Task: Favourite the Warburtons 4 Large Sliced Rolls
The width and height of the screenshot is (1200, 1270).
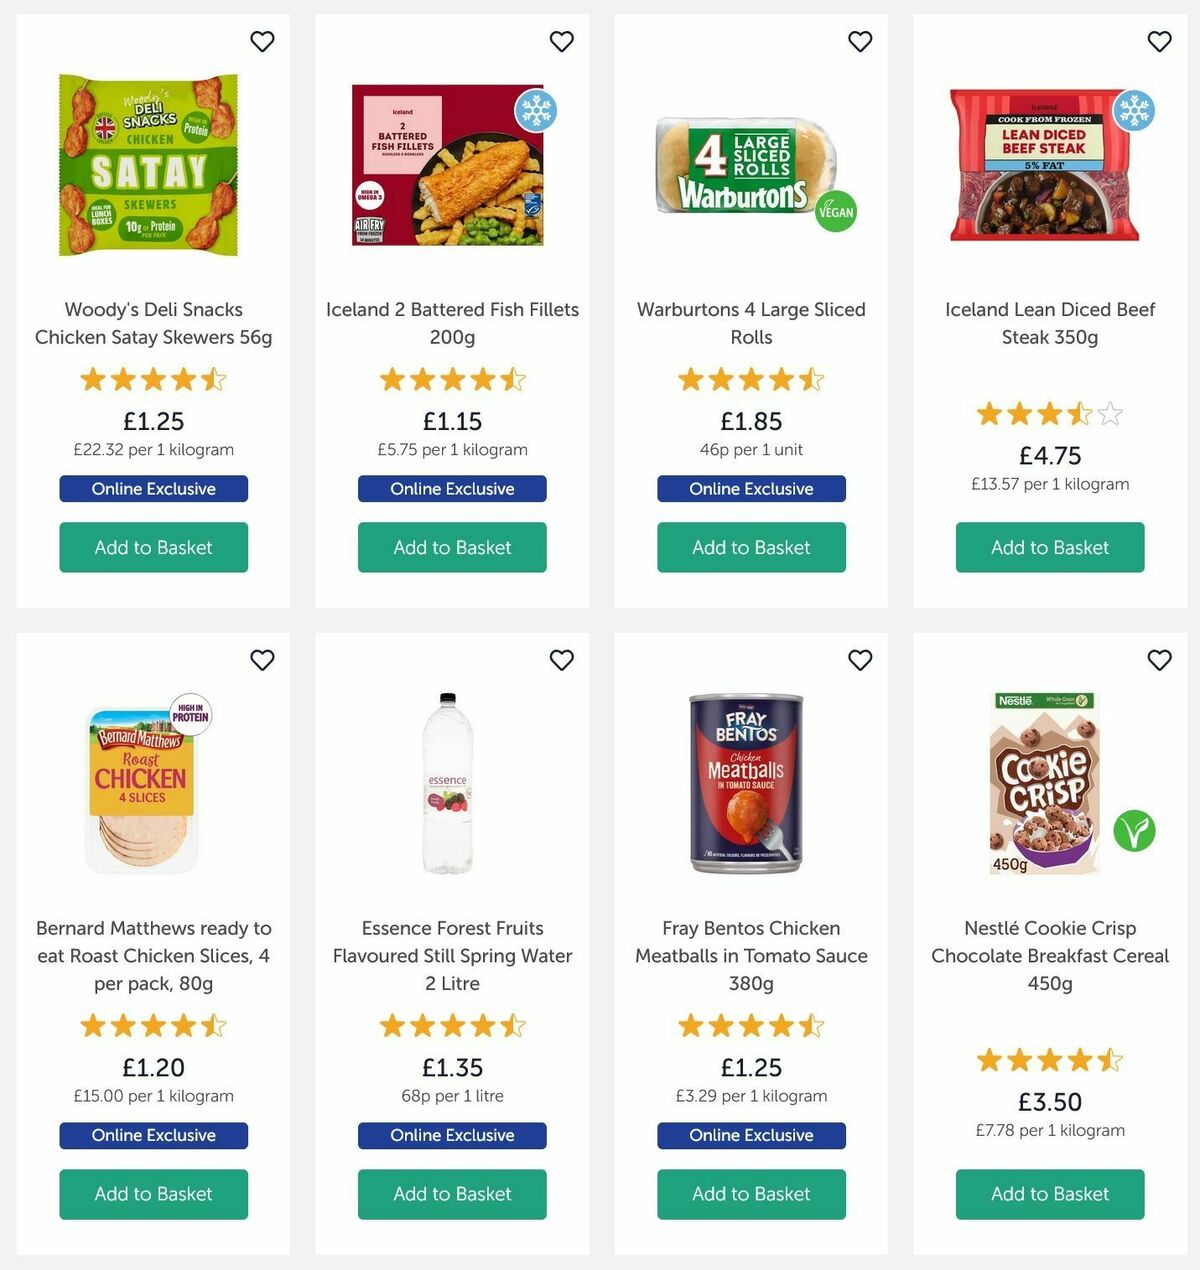Action: (860, 41)
